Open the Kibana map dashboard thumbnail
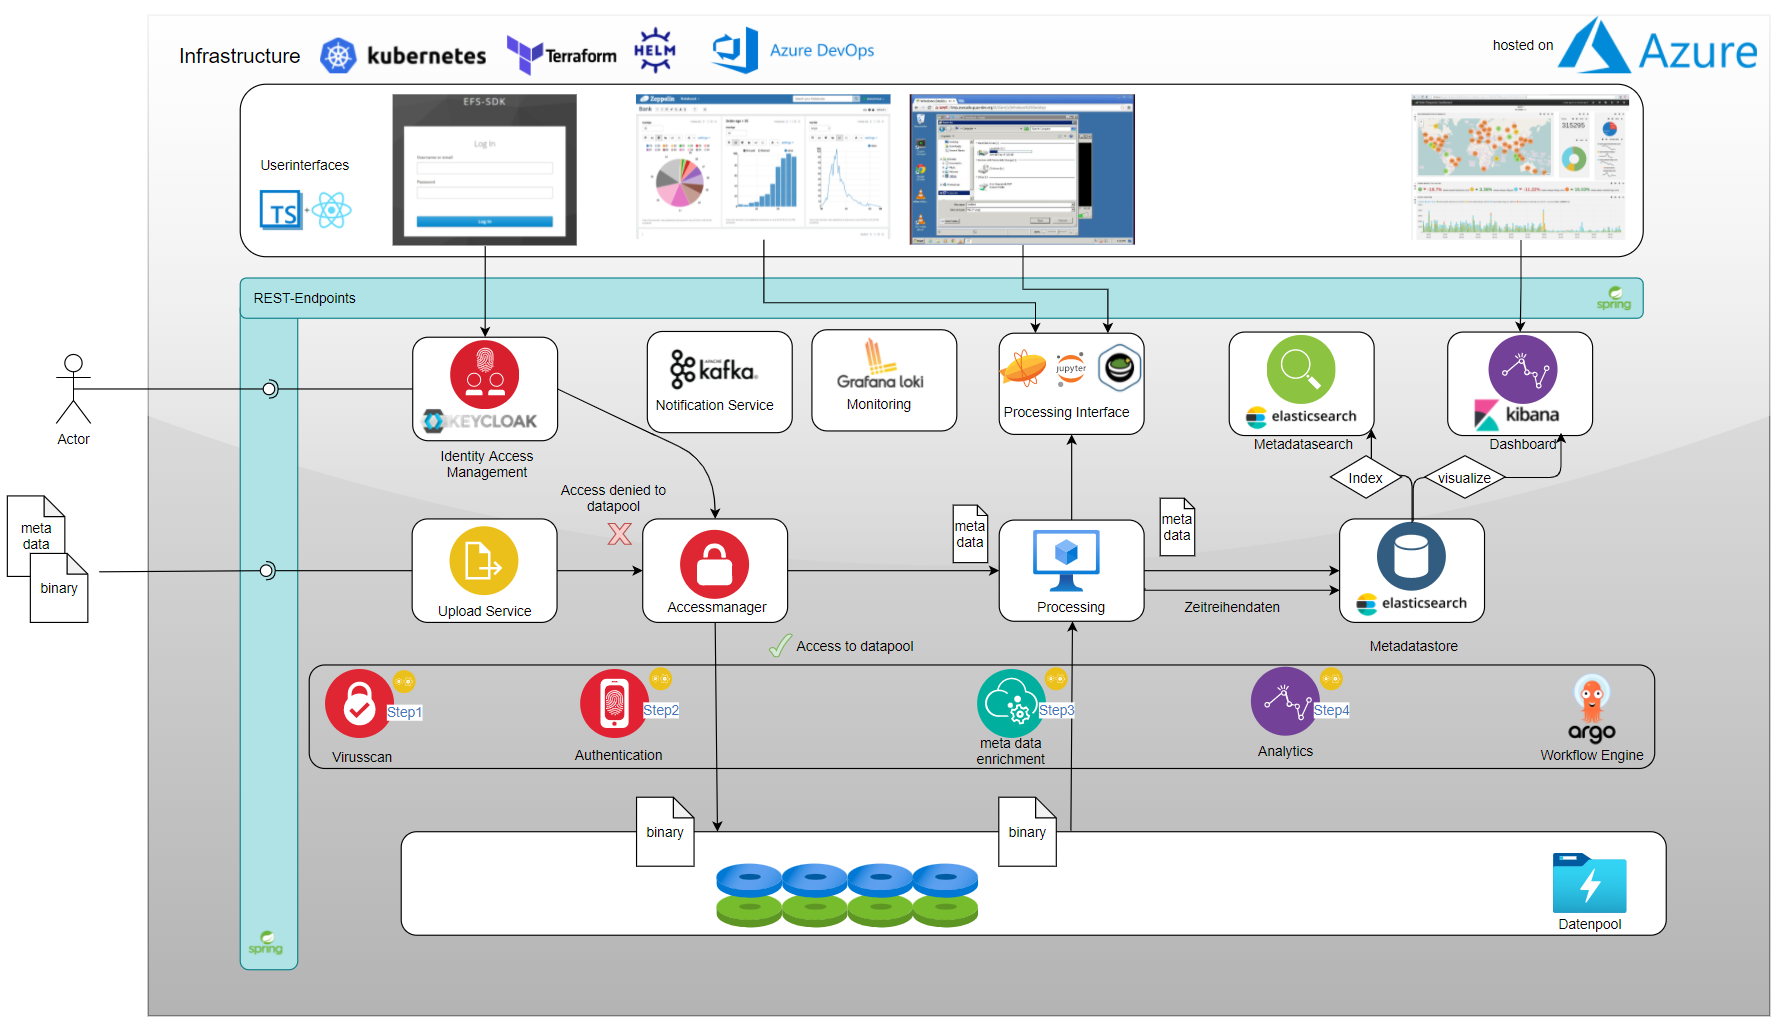 1520,167
